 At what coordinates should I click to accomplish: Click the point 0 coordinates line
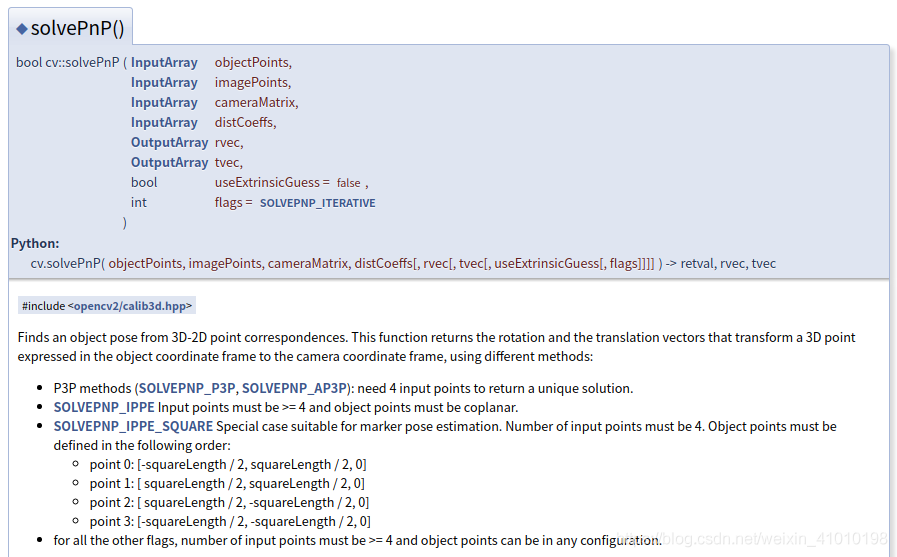(227, 464)
